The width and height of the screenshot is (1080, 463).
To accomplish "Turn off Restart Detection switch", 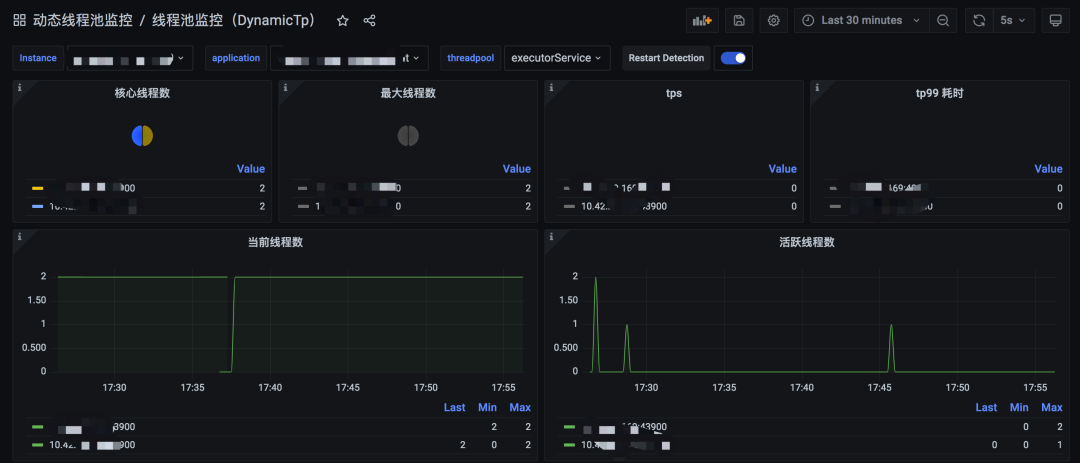I will [734, 58].
